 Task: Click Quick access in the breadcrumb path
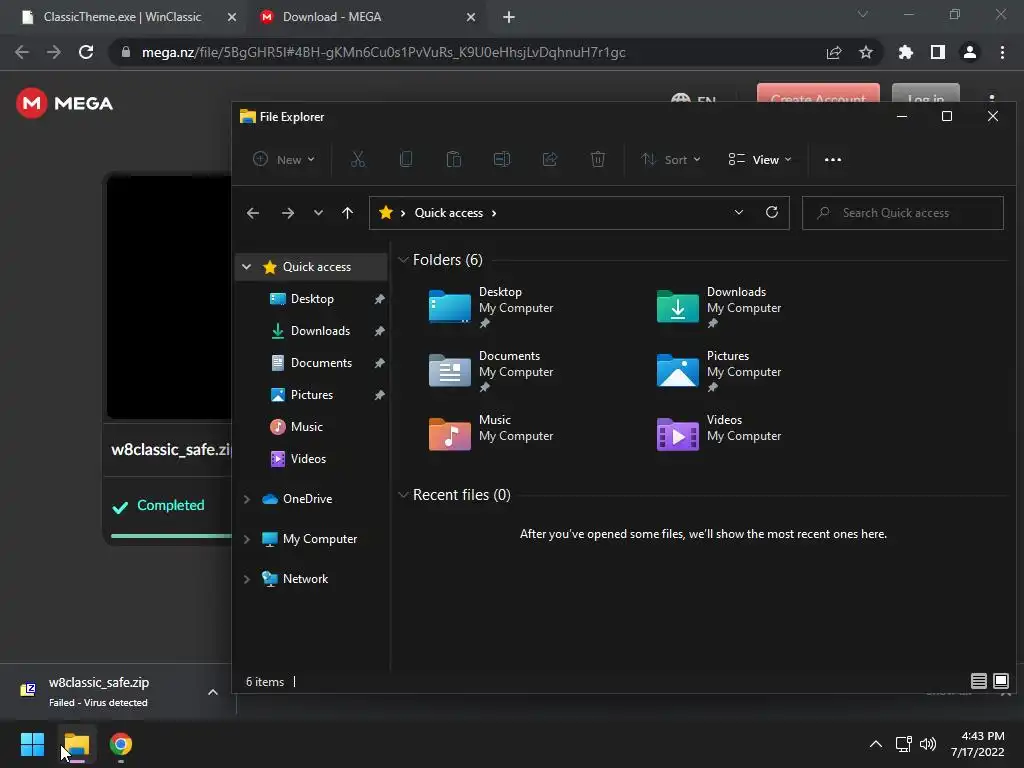click(x=449, y=213)
